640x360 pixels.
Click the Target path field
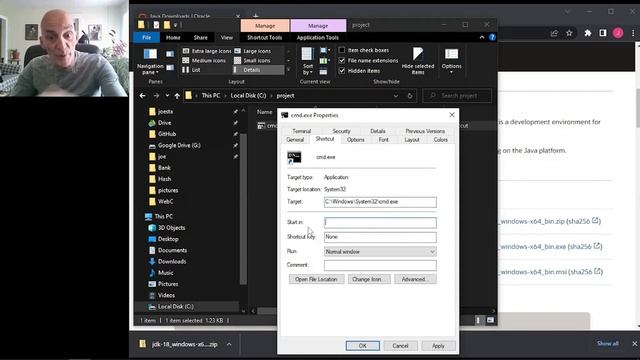coord(380,202)
